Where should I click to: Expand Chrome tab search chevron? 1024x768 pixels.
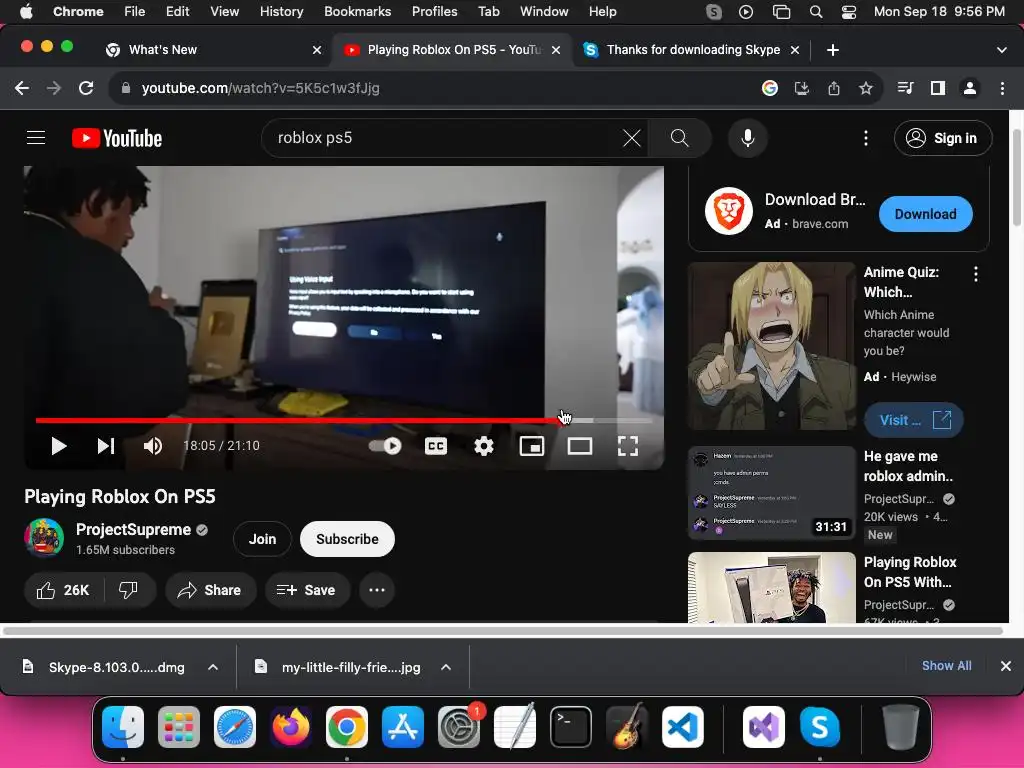(1002, 50)
